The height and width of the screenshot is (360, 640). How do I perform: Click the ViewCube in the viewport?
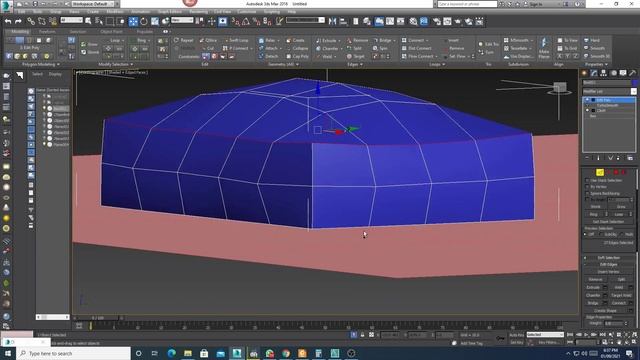coord(559,87)
